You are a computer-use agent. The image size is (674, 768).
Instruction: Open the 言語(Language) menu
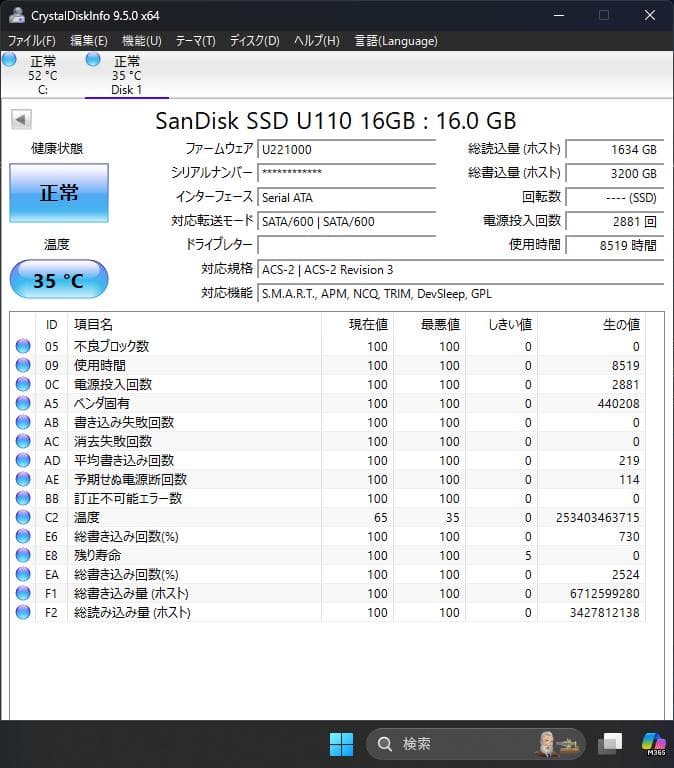click(x=396, y=41)
